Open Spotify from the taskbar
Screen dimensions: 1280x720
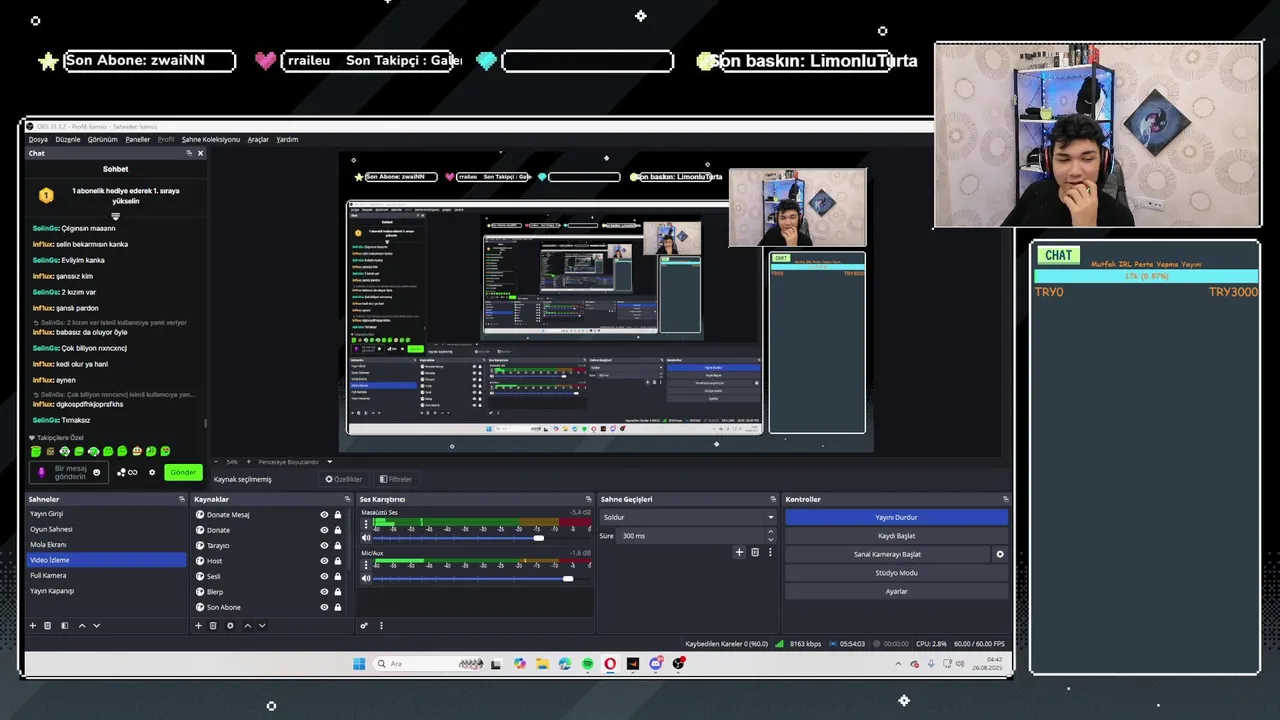[587, 664]
